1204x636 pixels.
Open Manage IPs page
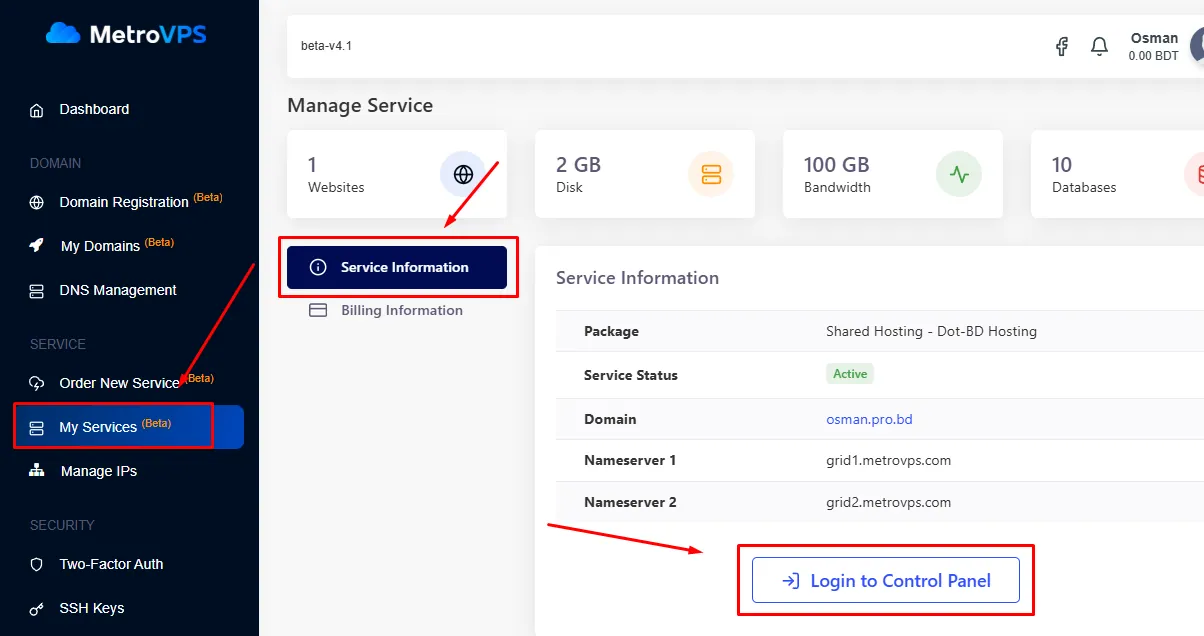pos(98,471)
